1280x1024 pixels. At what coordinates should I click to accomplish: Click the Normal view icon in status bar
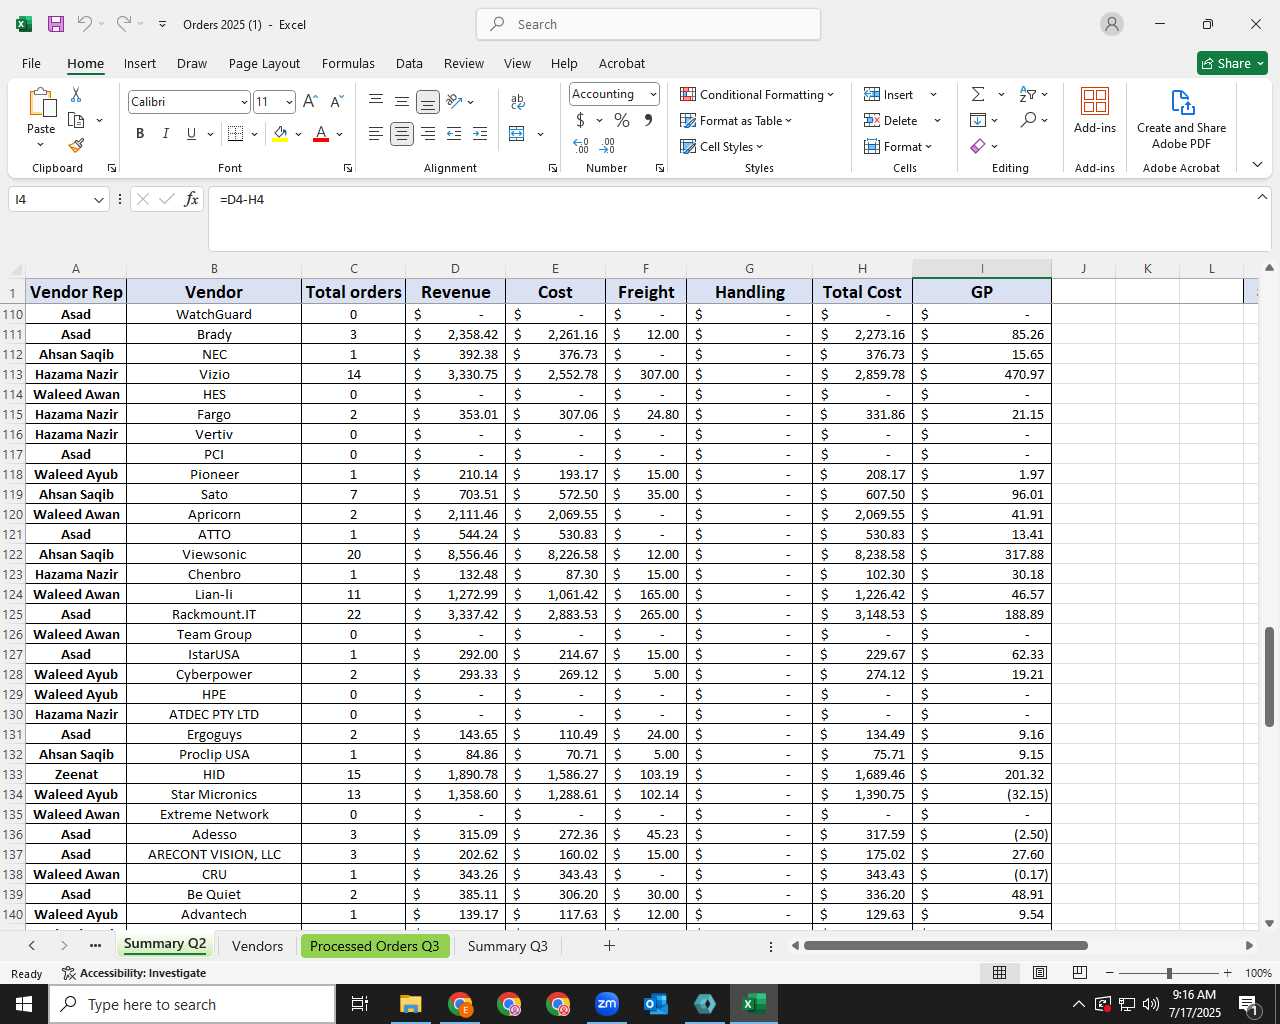pyautogui.click(x=999, y=973)
